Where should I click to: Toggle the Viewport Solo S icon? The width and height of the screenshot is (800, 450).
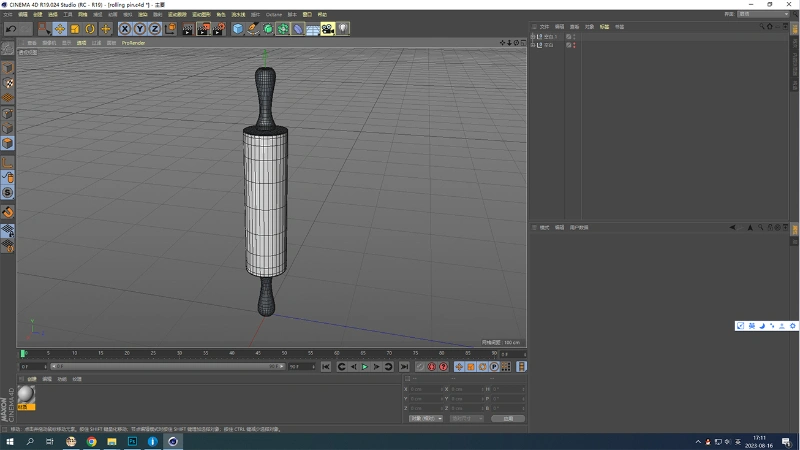coord(8,193)
